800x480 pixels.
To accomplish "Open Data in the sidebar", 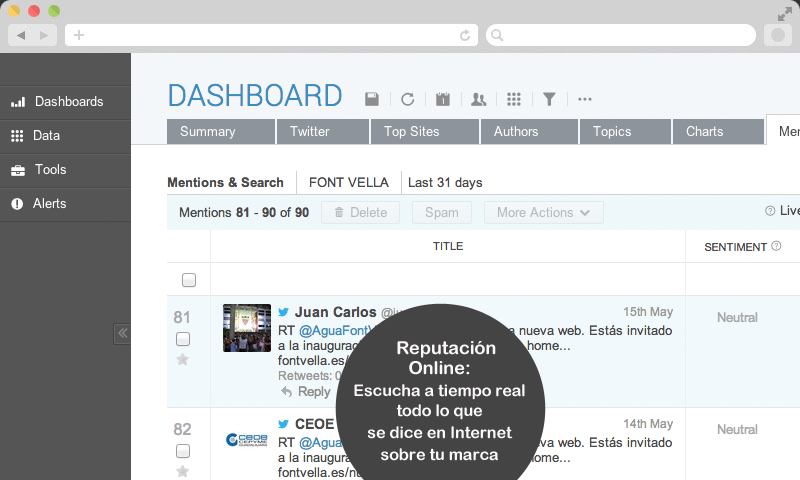I will pos(65,136).
